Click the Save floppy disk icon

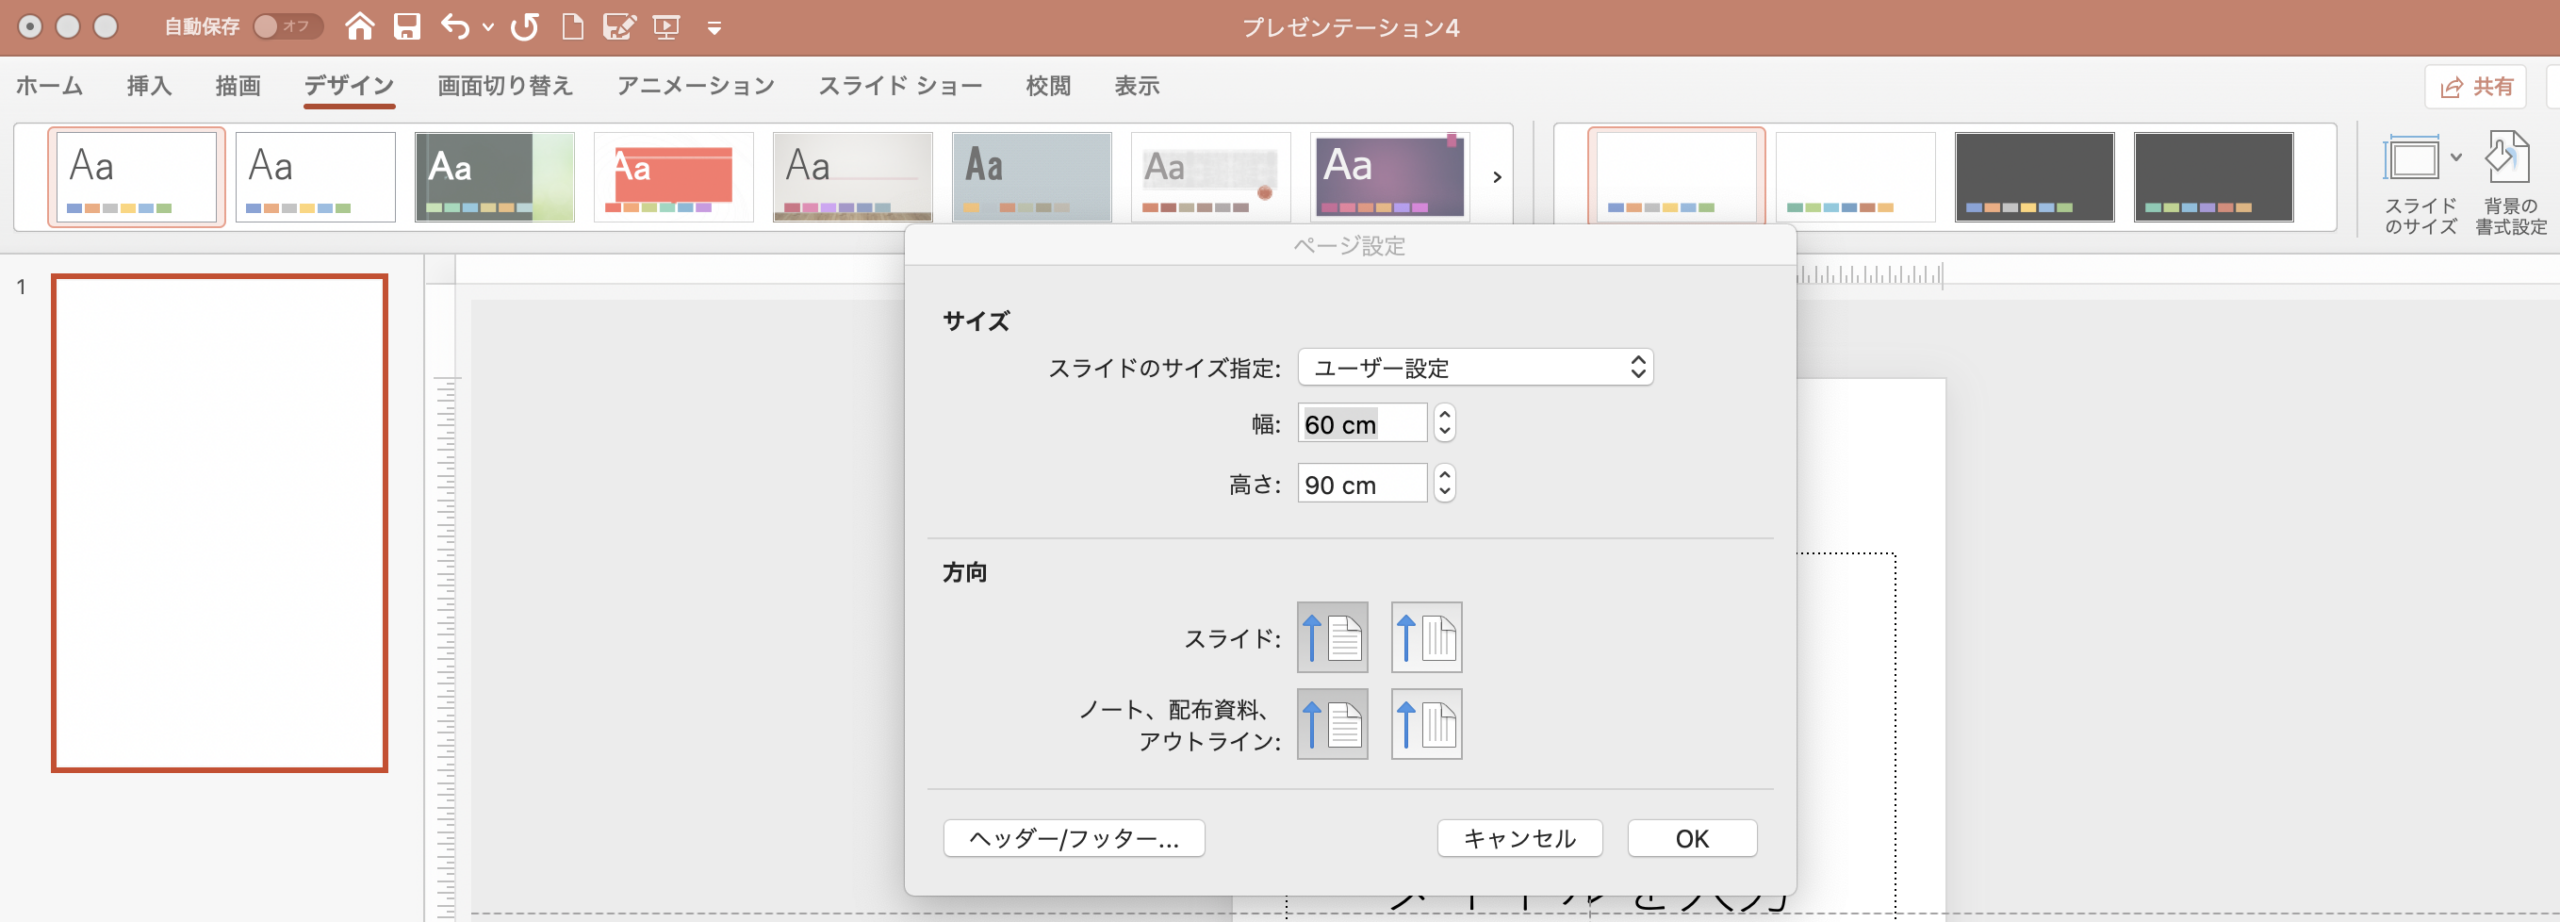(x=407, y=27)
